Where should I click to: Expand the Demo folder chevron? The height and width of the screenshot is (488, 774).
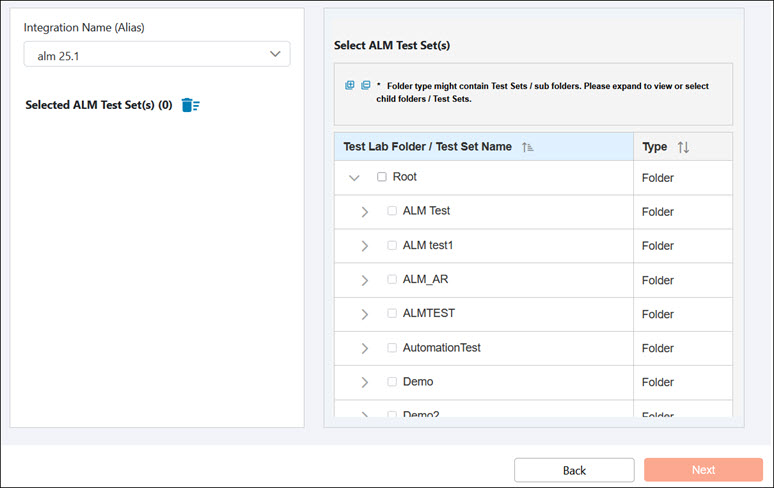coord(364,382)
